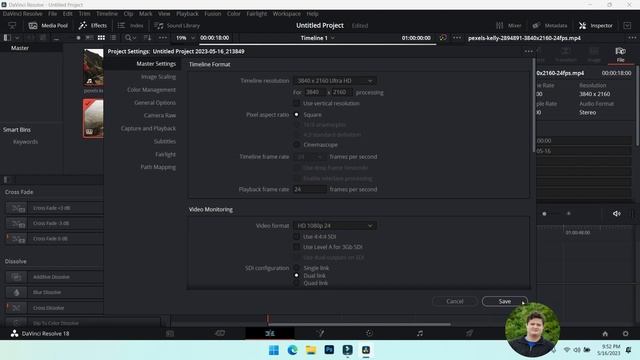Go to the Deliver page
This screenshot has height=360, width=640.
[470, 333]
